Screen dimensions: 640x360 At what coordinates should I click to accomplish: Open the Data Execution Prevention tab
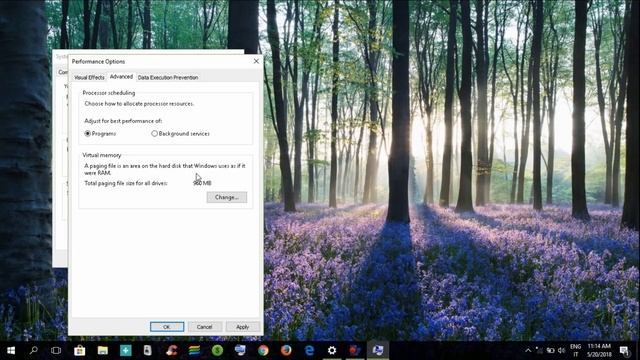click(x=168, y=77)
